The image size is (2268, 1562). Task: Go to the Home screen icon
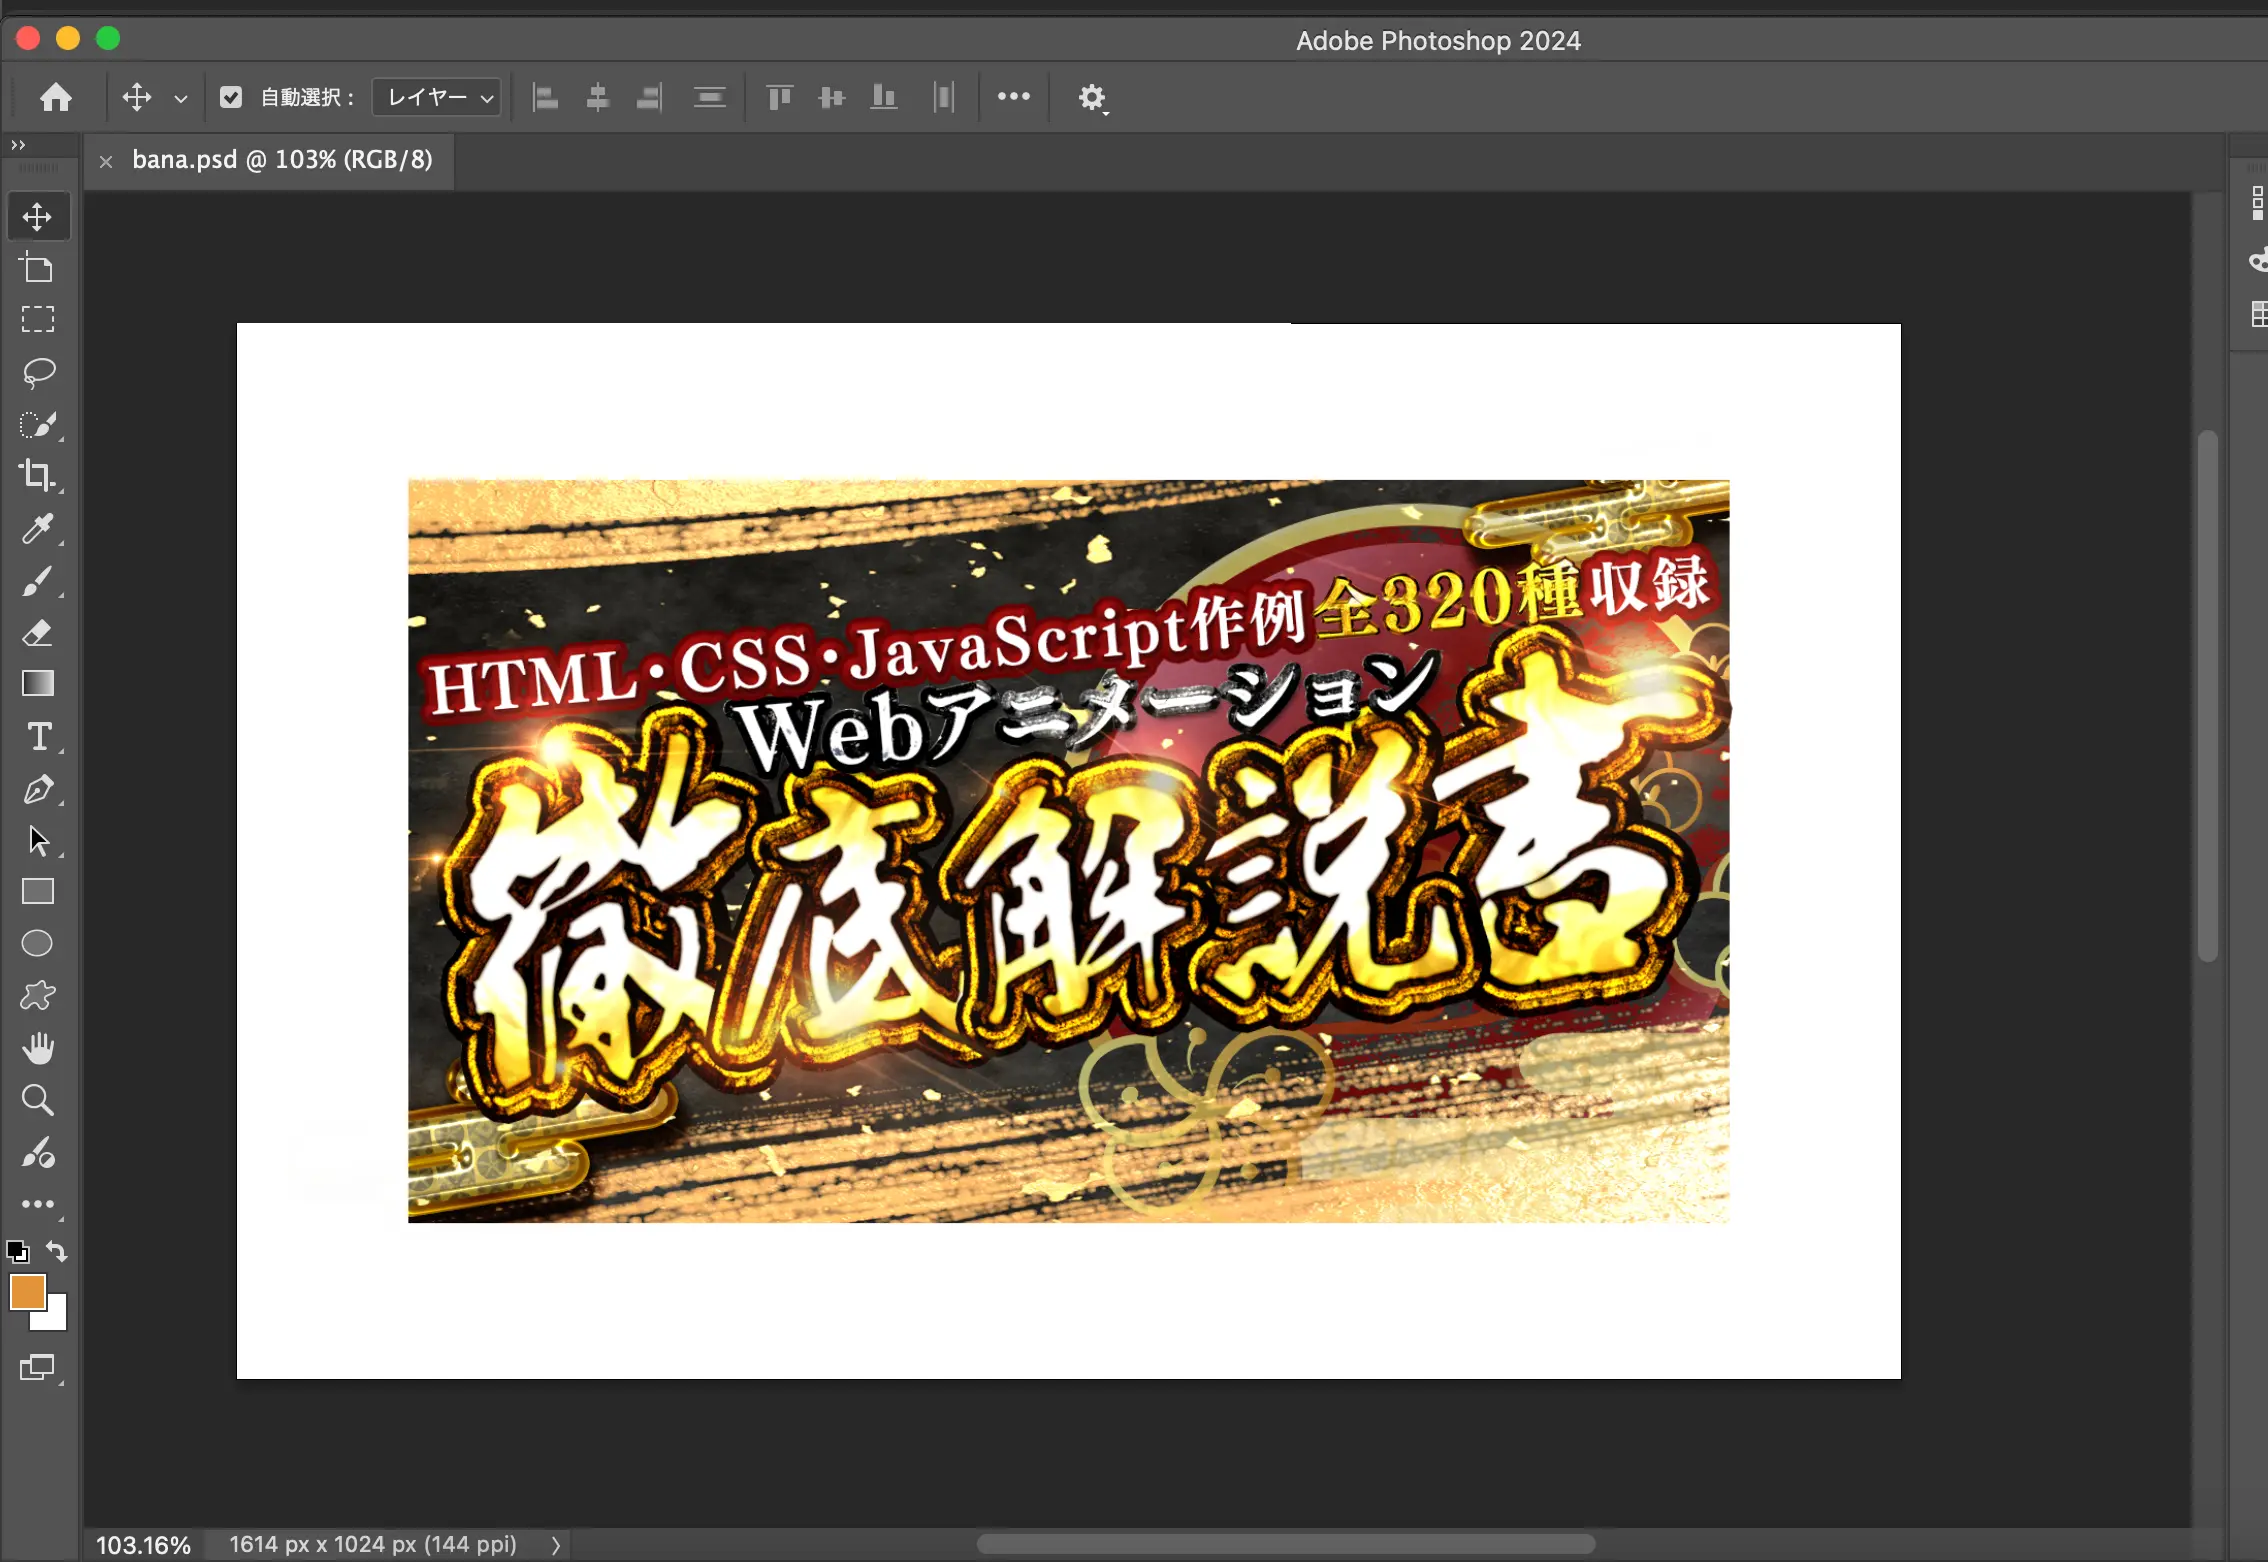tap(56, 97)
